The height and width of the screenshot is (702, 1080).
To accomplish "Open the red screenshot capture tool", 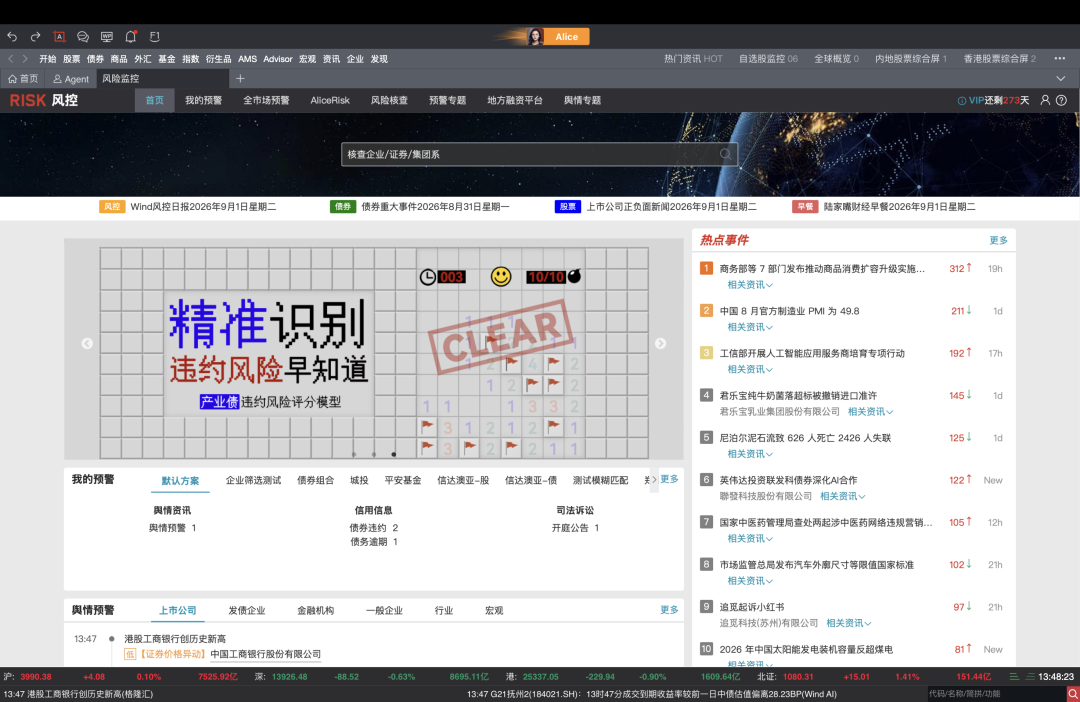I will [x=59, y=37].
